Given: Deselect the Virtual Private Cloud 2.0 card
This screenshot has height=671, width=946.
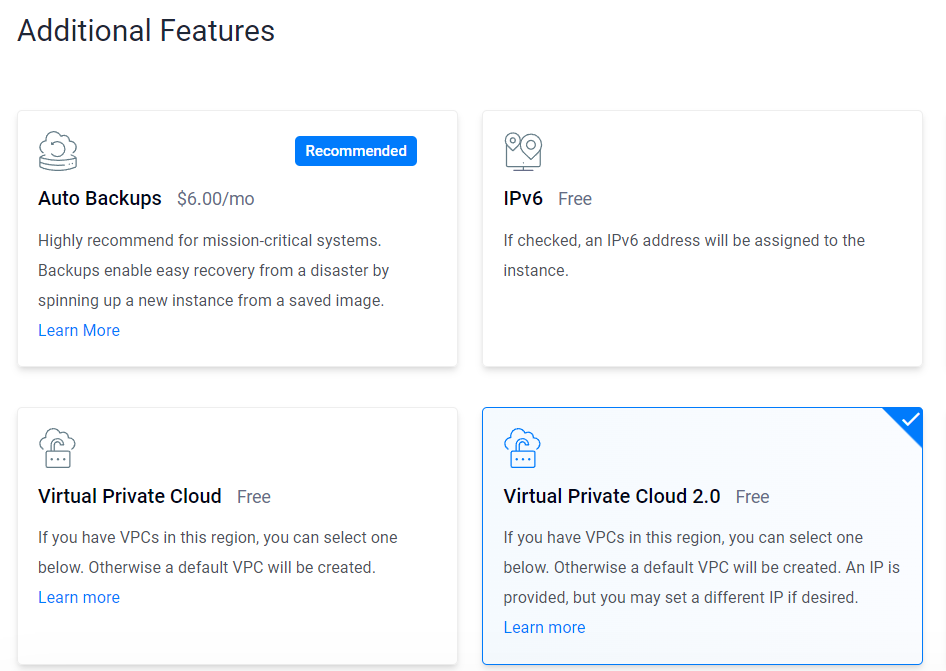Looking at the screenshot, I should (702, 536).
